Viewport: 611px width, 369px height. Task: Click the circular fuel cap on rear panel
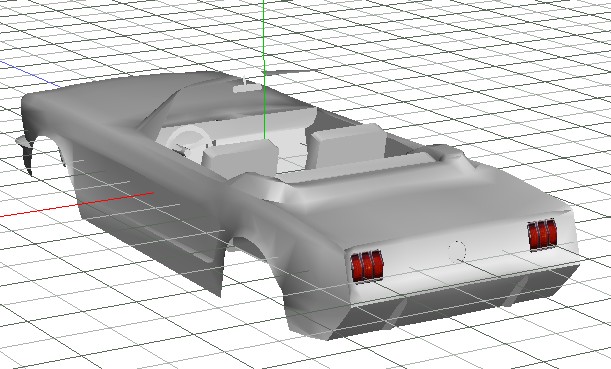[x=456, y=251]
